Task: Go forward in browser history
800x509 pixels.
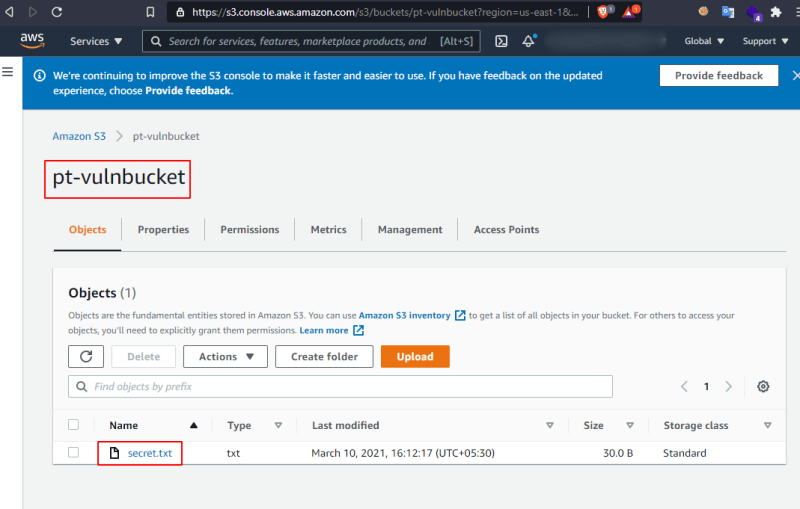Action: 33,12
